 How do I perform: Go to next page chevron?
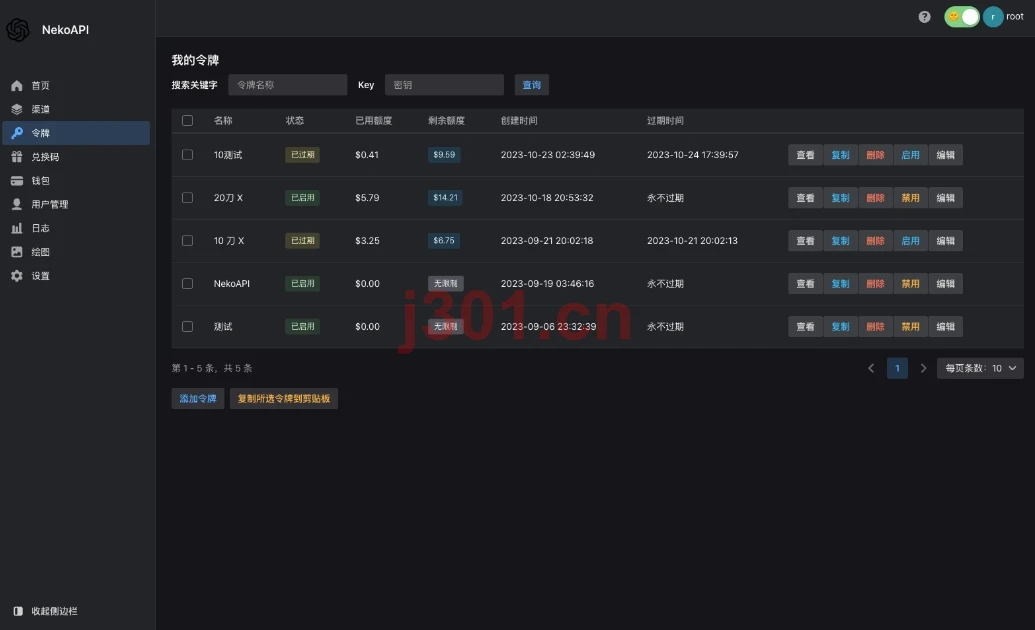pyautogui.click(x=923, y=368)
